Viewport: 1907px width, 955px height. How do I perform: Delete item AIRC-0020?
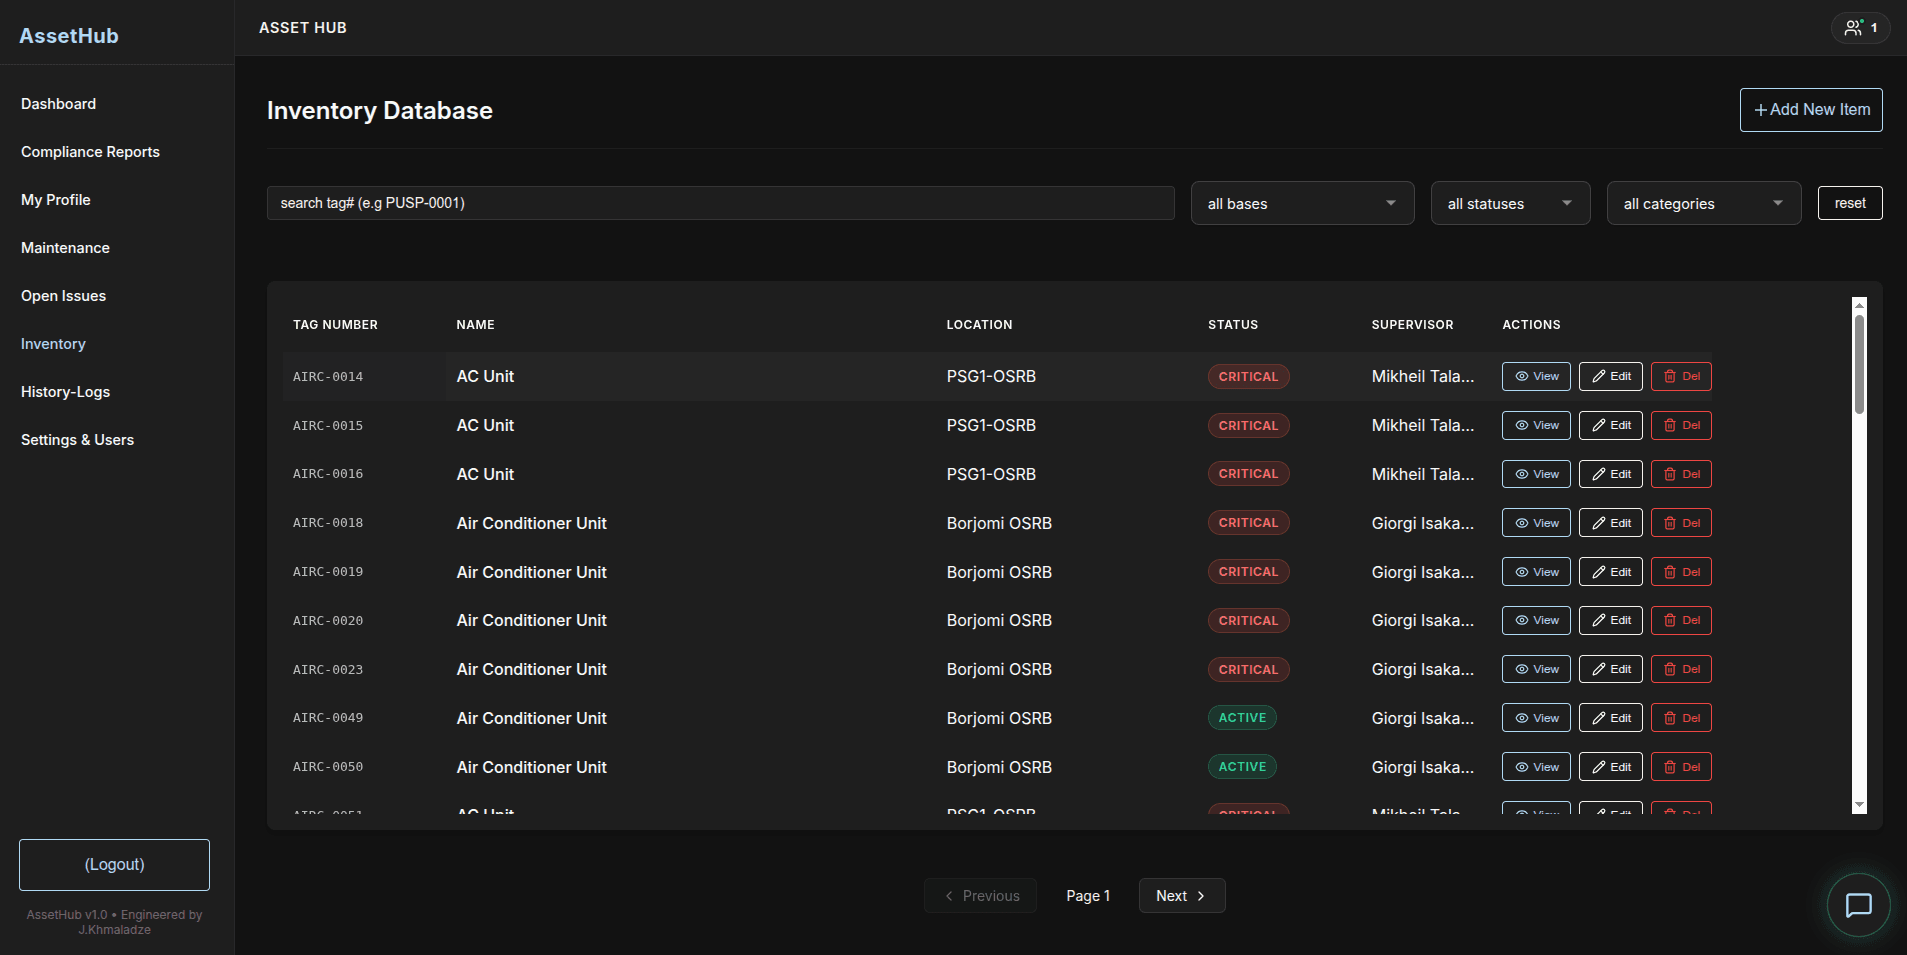[1681, 621]
